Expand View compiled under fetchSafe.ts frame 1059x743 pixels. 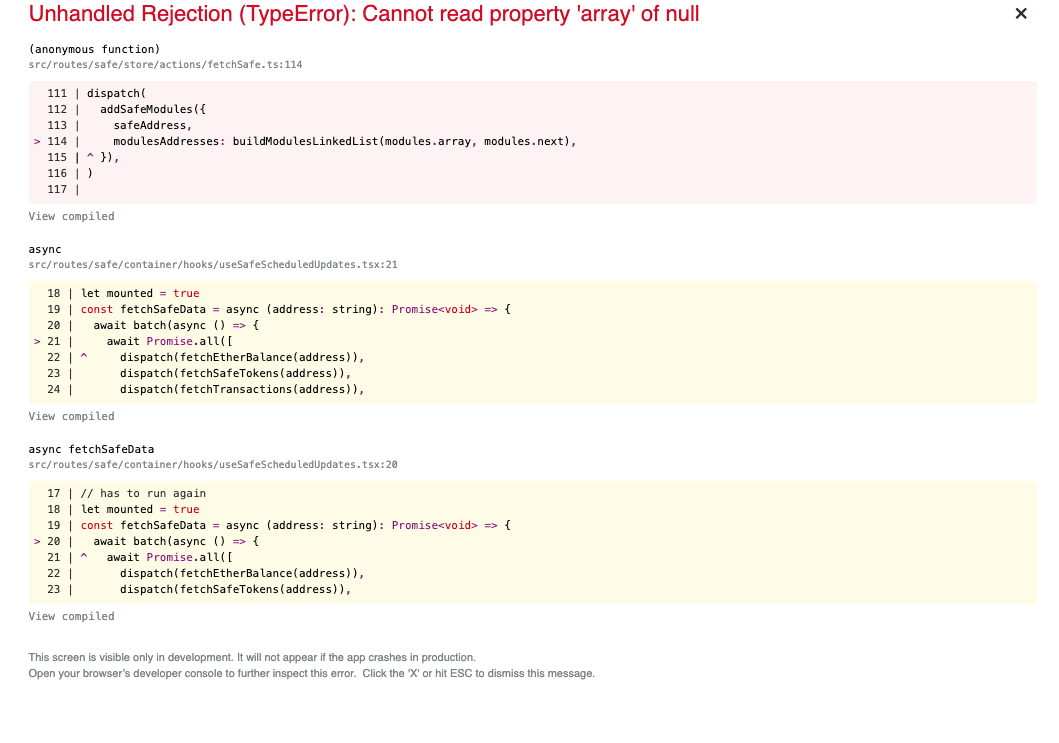pyautogui.click(x=71, y=216)
